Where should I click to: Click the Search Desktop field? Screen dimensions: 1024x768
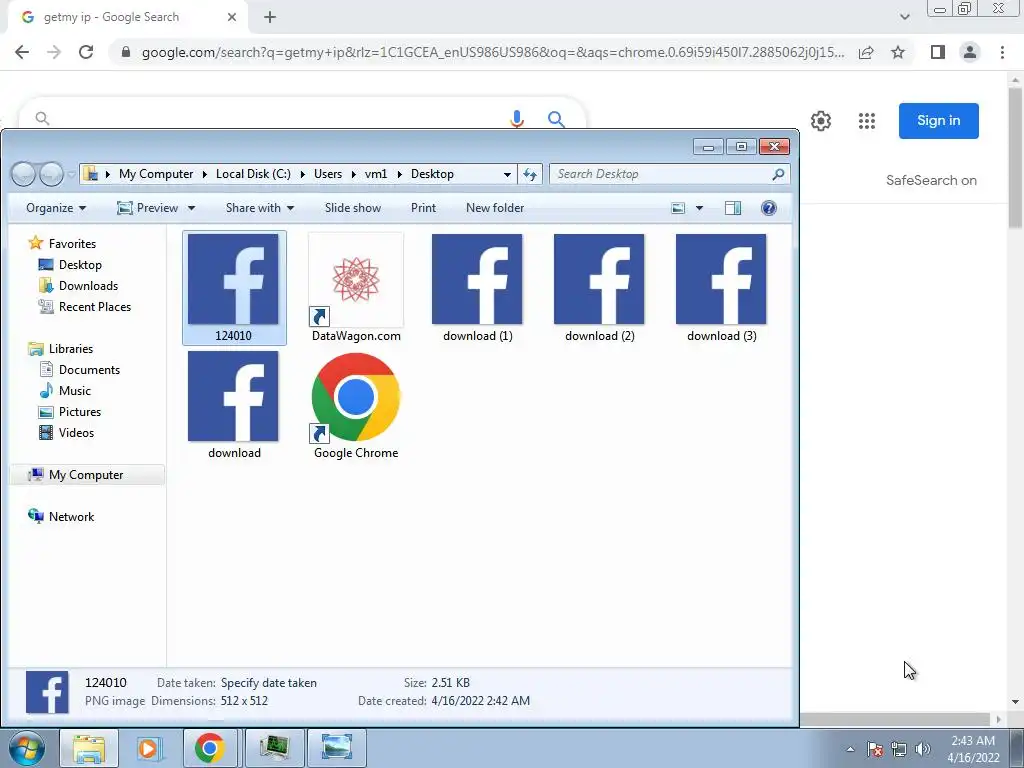(660, 174)
